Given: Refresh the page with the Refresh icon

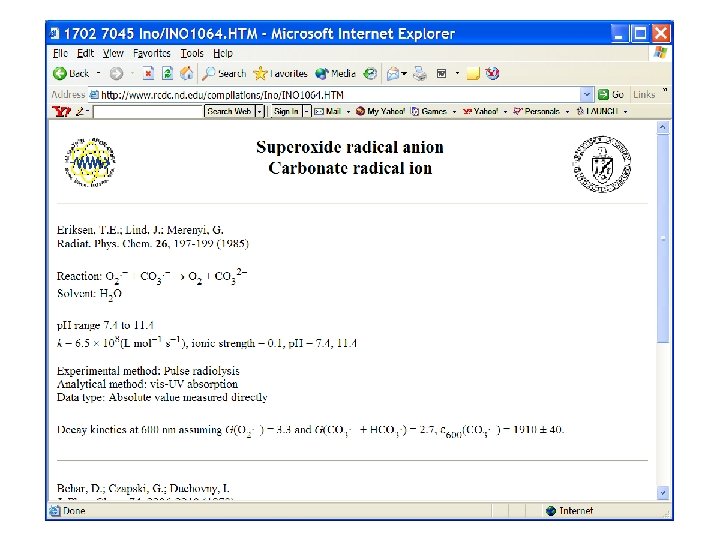Looking at the screenshot, I should (x=167, y=73).
